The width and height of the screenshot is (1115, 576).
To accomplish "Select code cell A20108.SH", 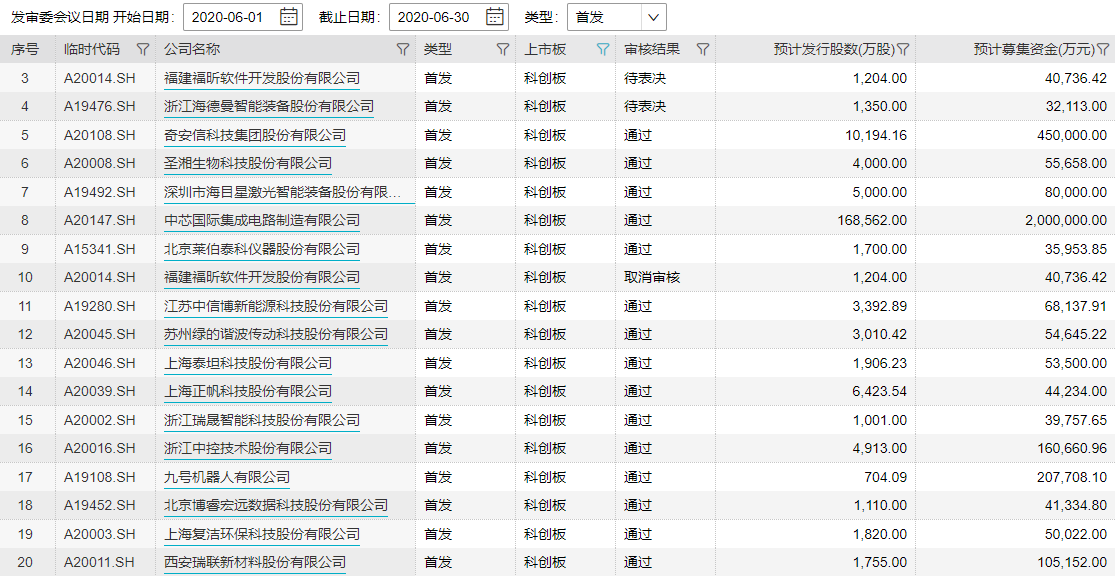I will [100, 135].
